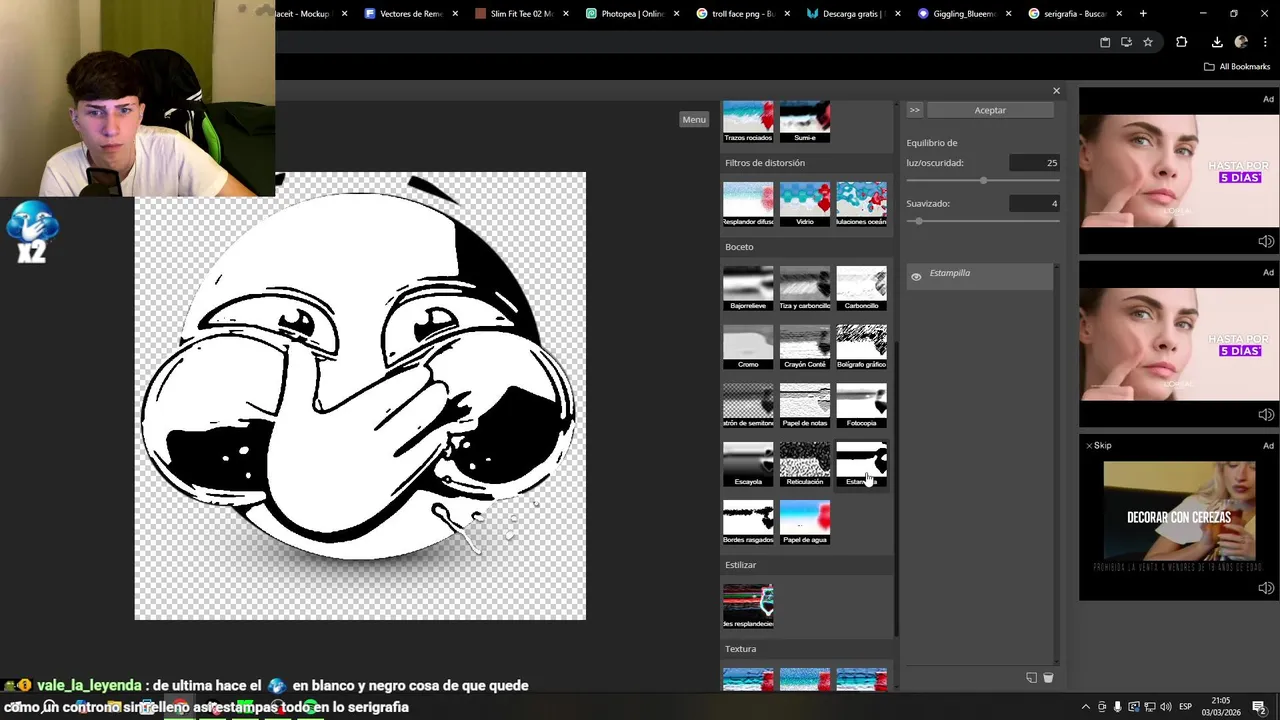
Task: Choose the Bajorrelieve sketch filter
Action: (748, 288)
